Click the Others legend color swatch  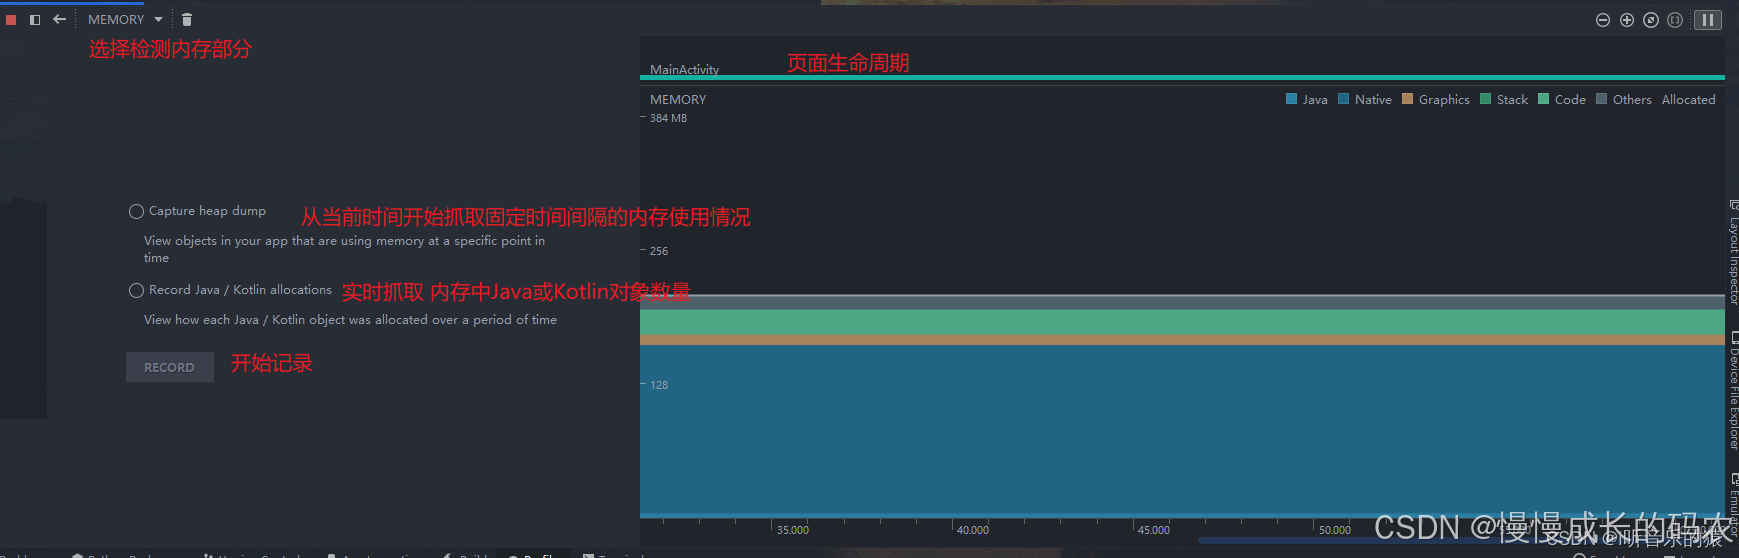click(x=1602, y=99)
